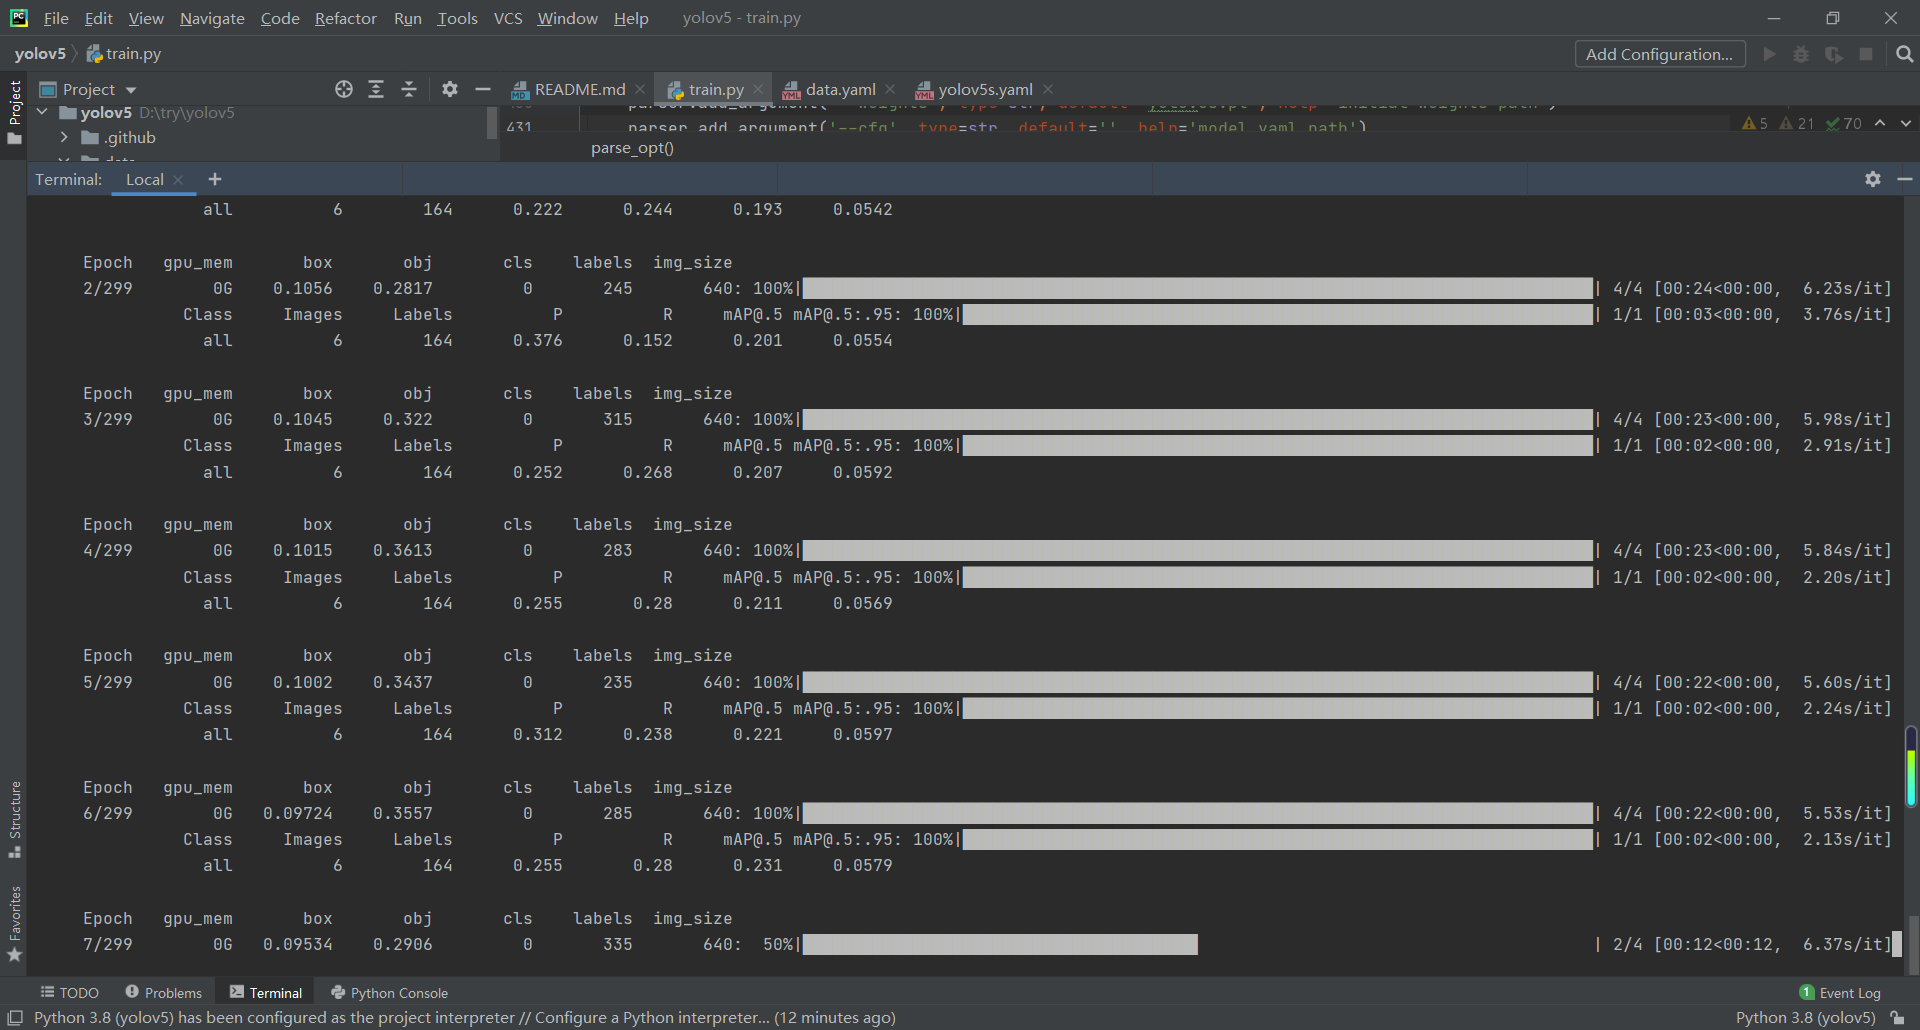This screenshot has height=1030, width=1920.
Task: Click the Run play icon in toolbar
Action: (x=1769, y=54)
